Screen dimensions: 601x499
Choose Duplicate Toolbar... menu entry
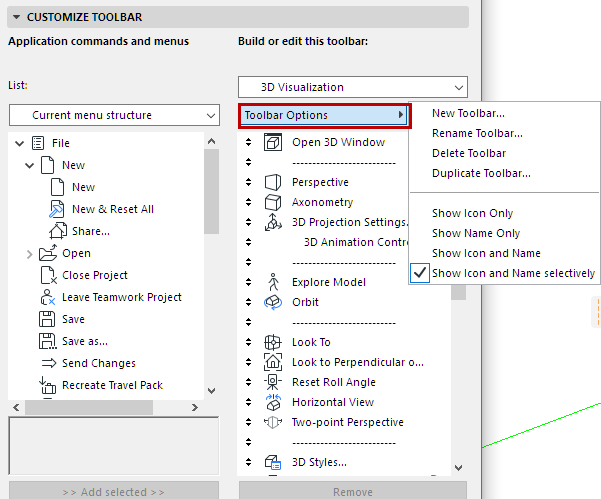(x=481, y=173)
